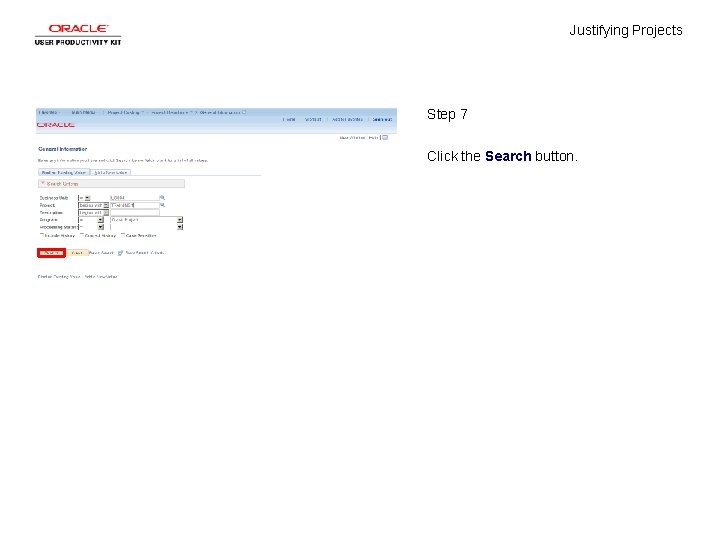
Task: Click the Sign out link
Action: pyautogui.click(x=382, y=119)
